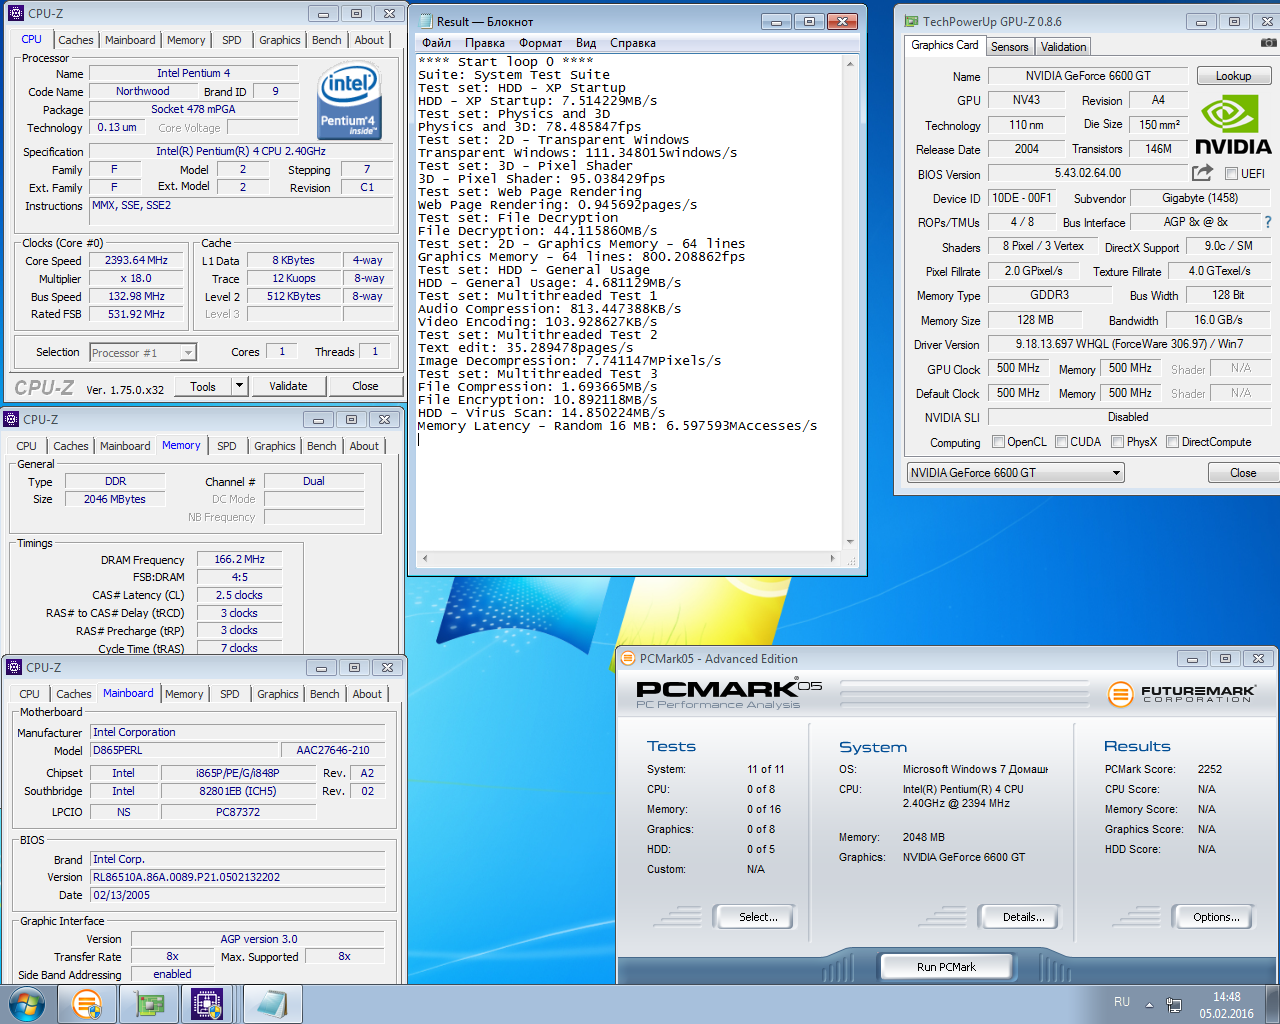Click the Run PCMark button

[946, 967]
